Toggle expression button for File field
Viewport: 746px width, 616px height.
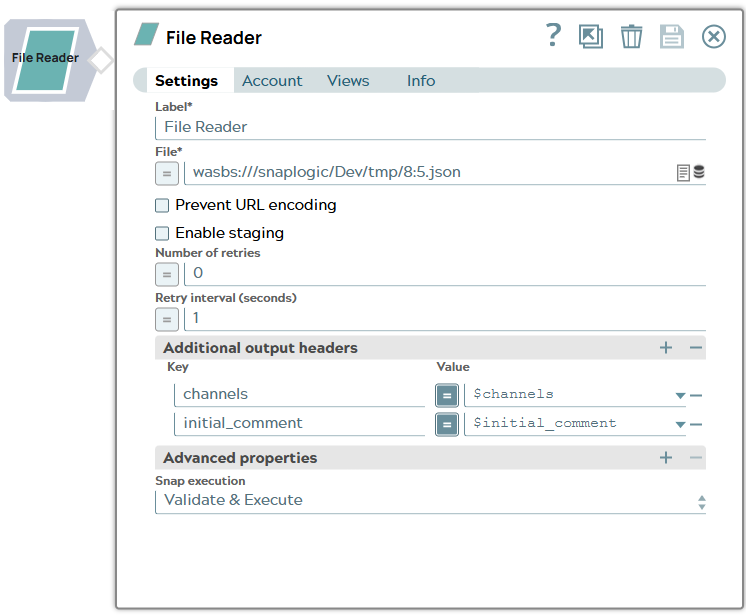tap(167, 173)
